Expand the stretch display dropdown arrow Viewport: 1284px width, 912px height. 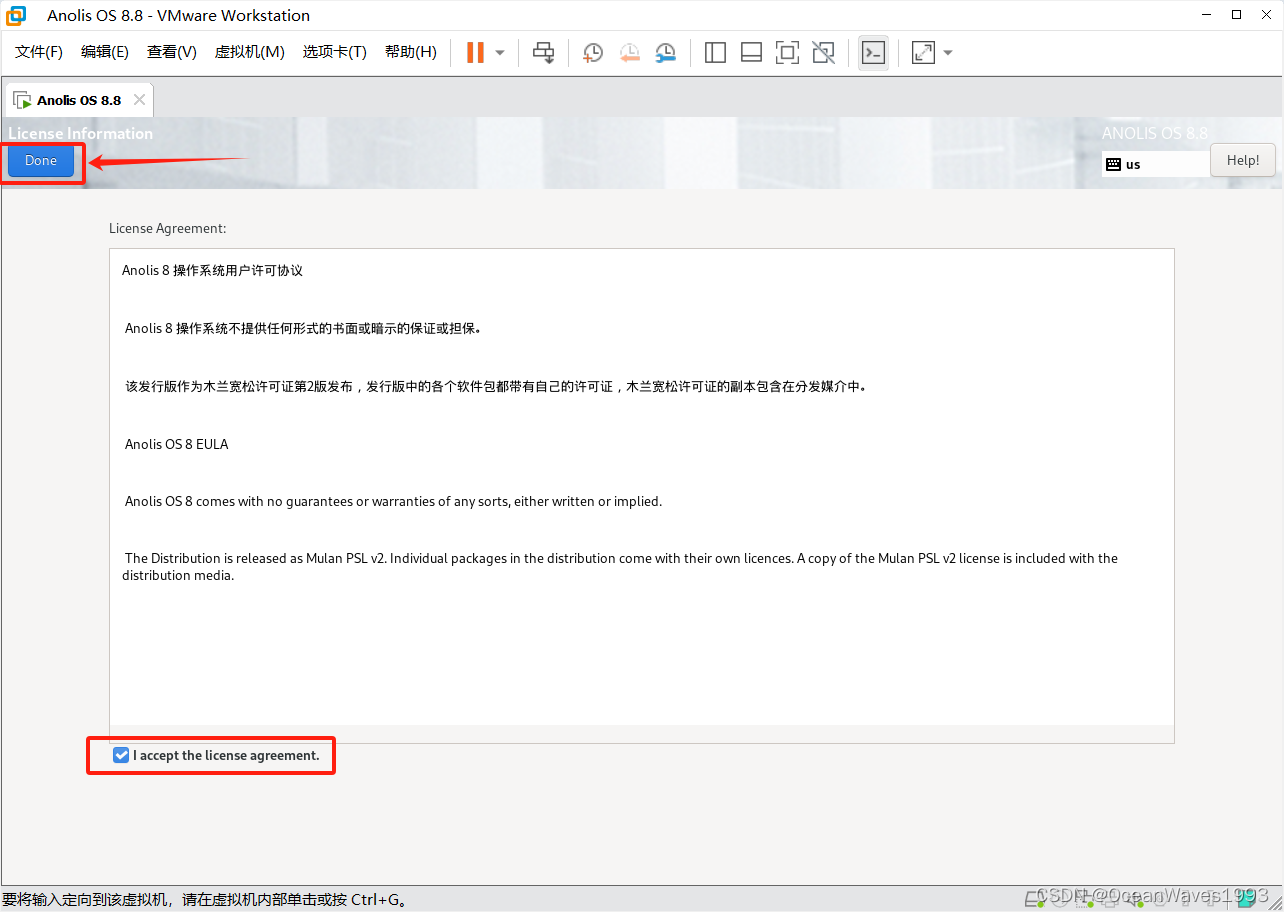tap(948, 52)
